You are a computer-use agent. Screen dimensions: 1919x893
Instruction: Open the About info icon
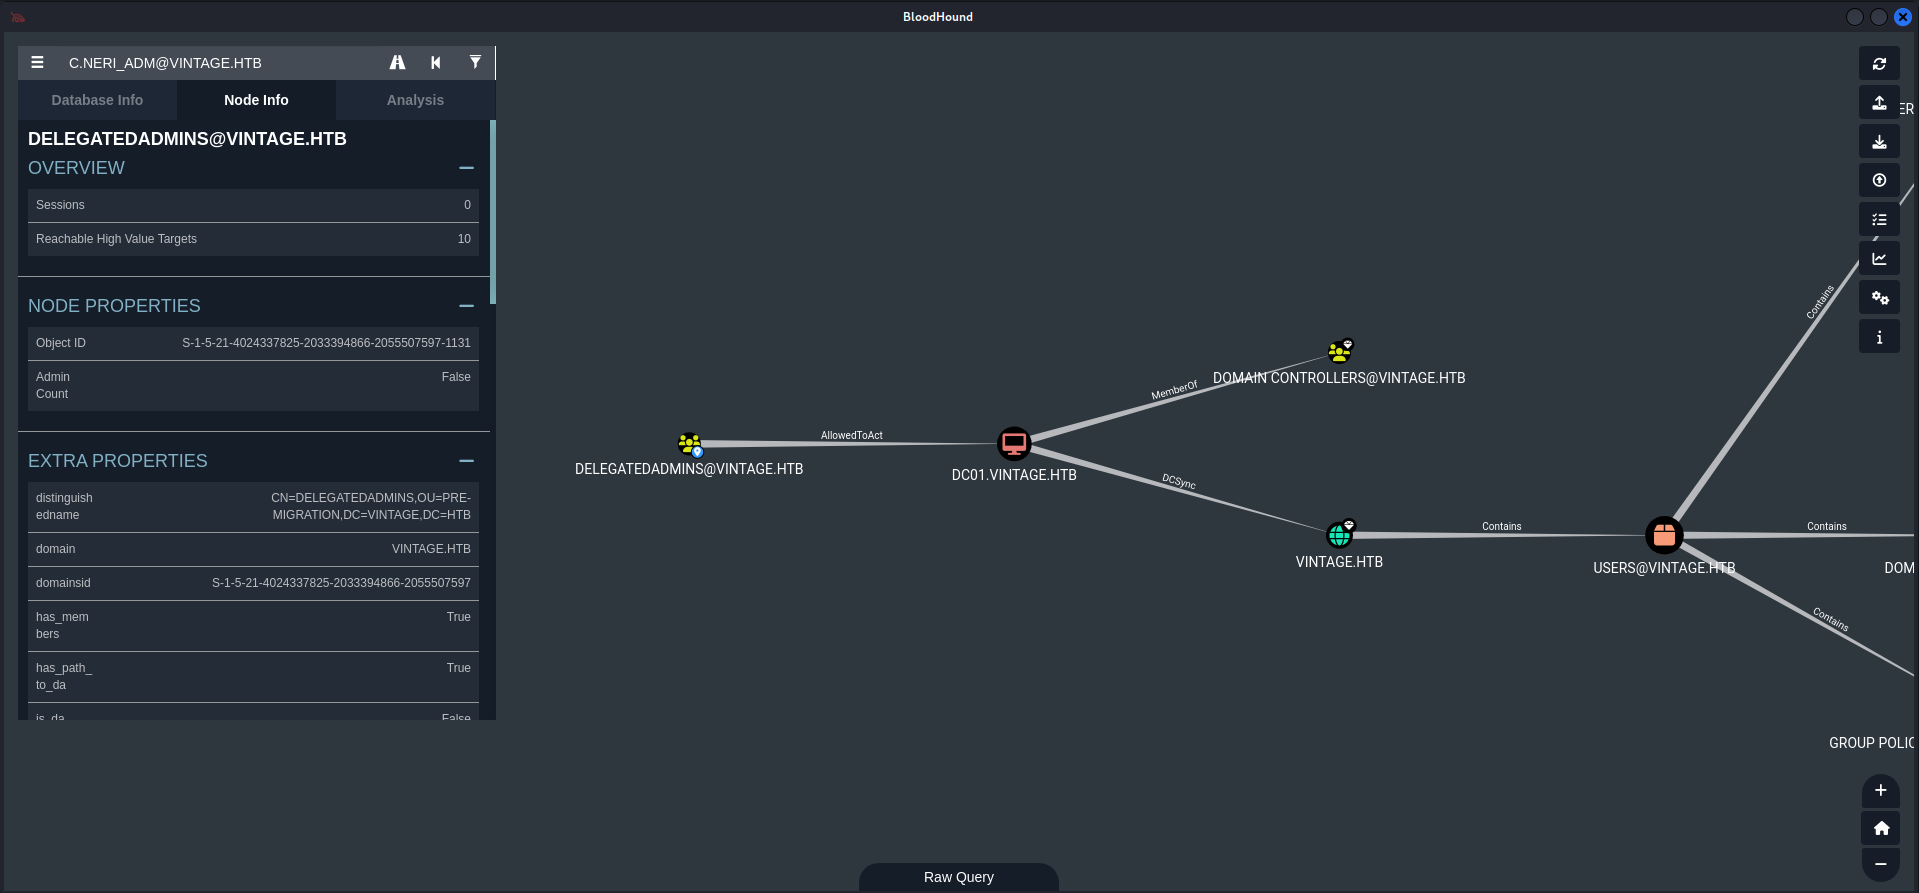tap(1879, 336)
